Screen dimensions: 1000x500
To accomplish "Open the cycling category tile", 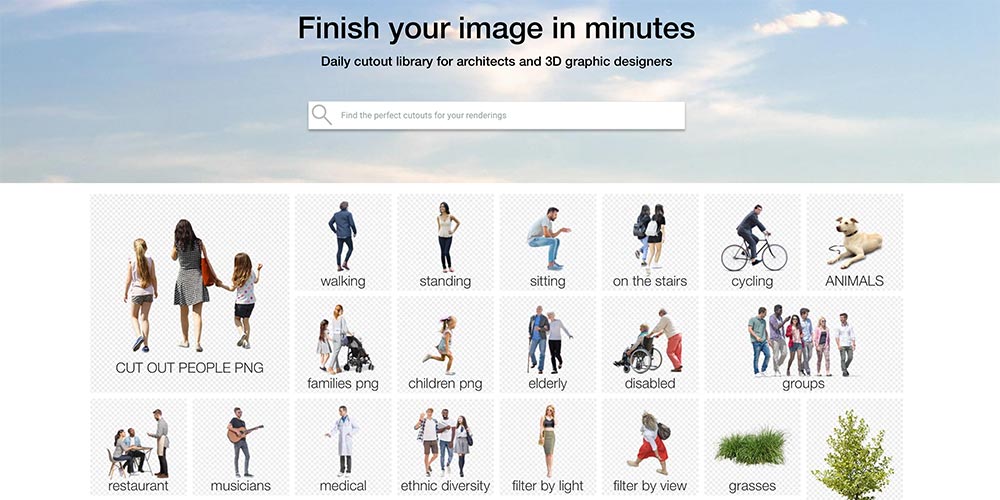I will [x=753, y=242].
